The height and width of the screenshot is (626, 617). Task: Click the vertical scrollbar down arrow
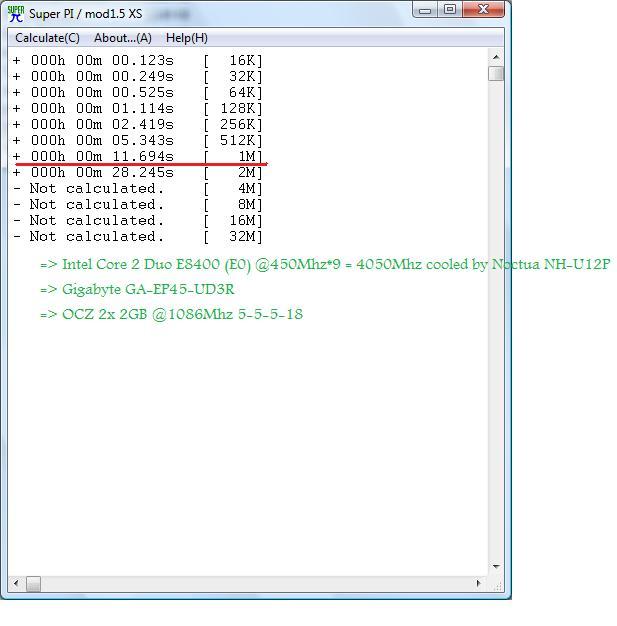(x=496, y=567)
